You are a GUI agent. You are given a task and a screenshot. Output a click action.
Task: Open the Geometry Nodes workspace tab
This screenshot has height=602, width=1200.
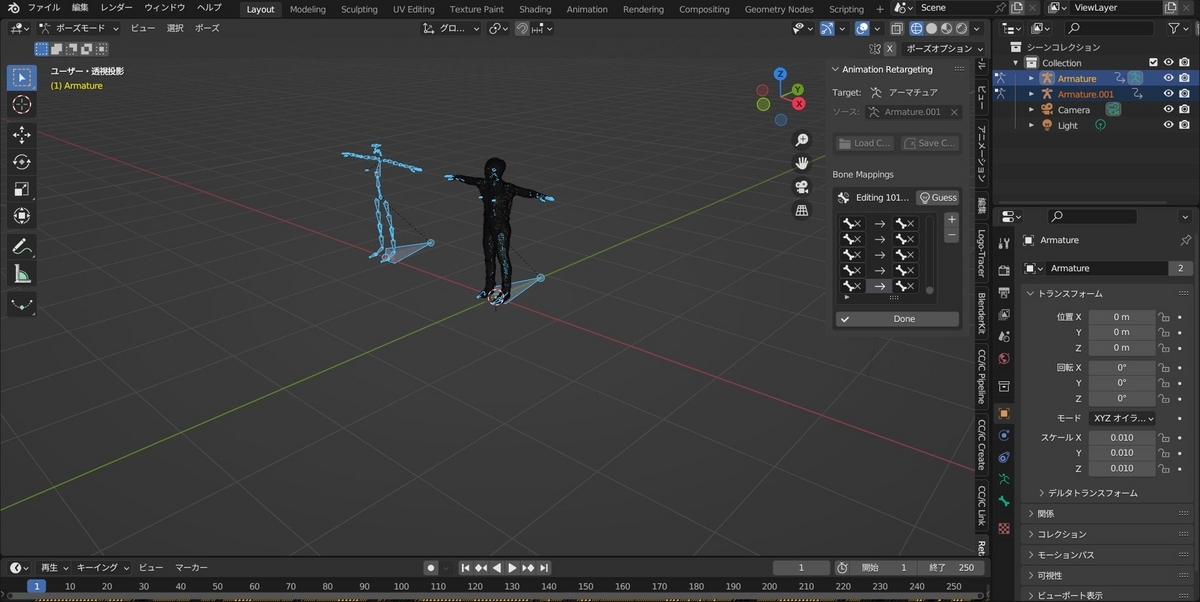click(x=779, y=9)
